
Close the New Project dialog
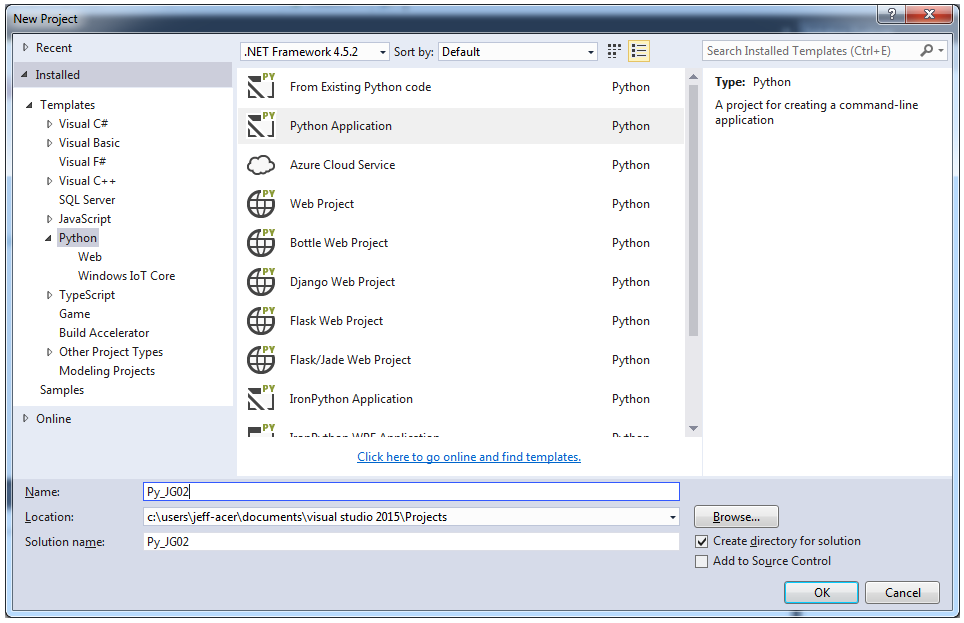(x=929, y=14)
